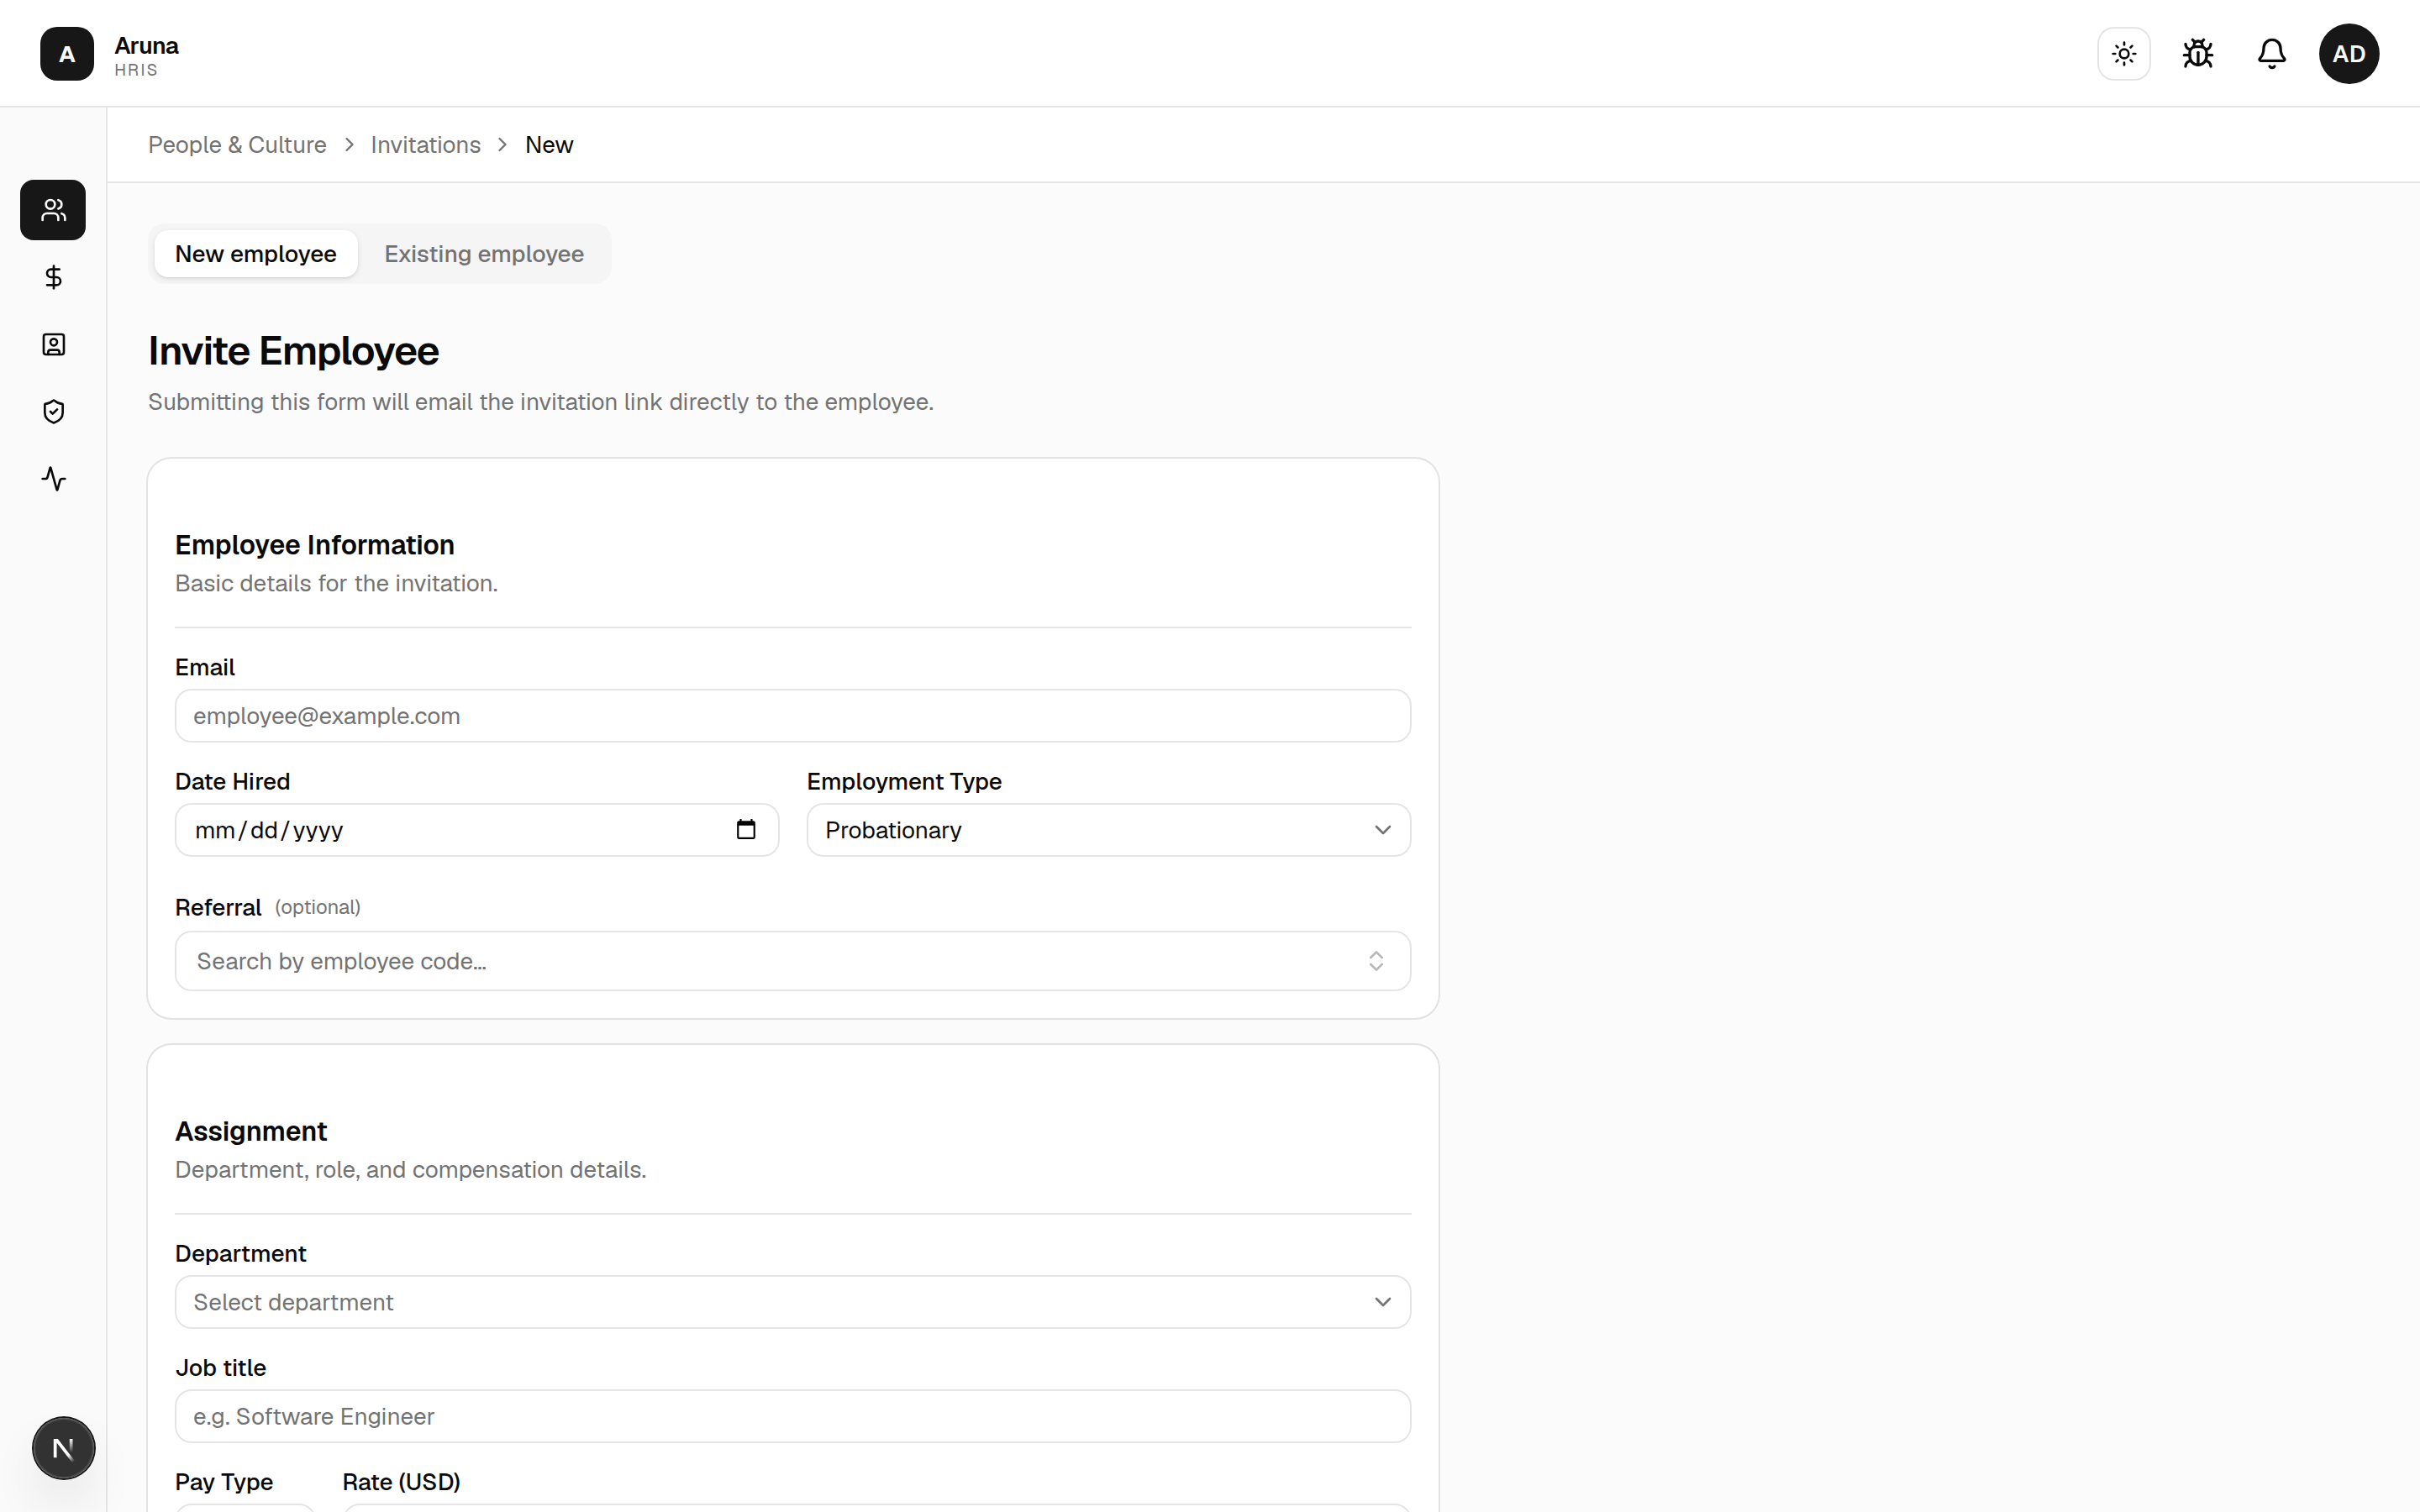
Task: Click the Aruna logo badge
Action: pyautogui.click(x=67, y=54)
